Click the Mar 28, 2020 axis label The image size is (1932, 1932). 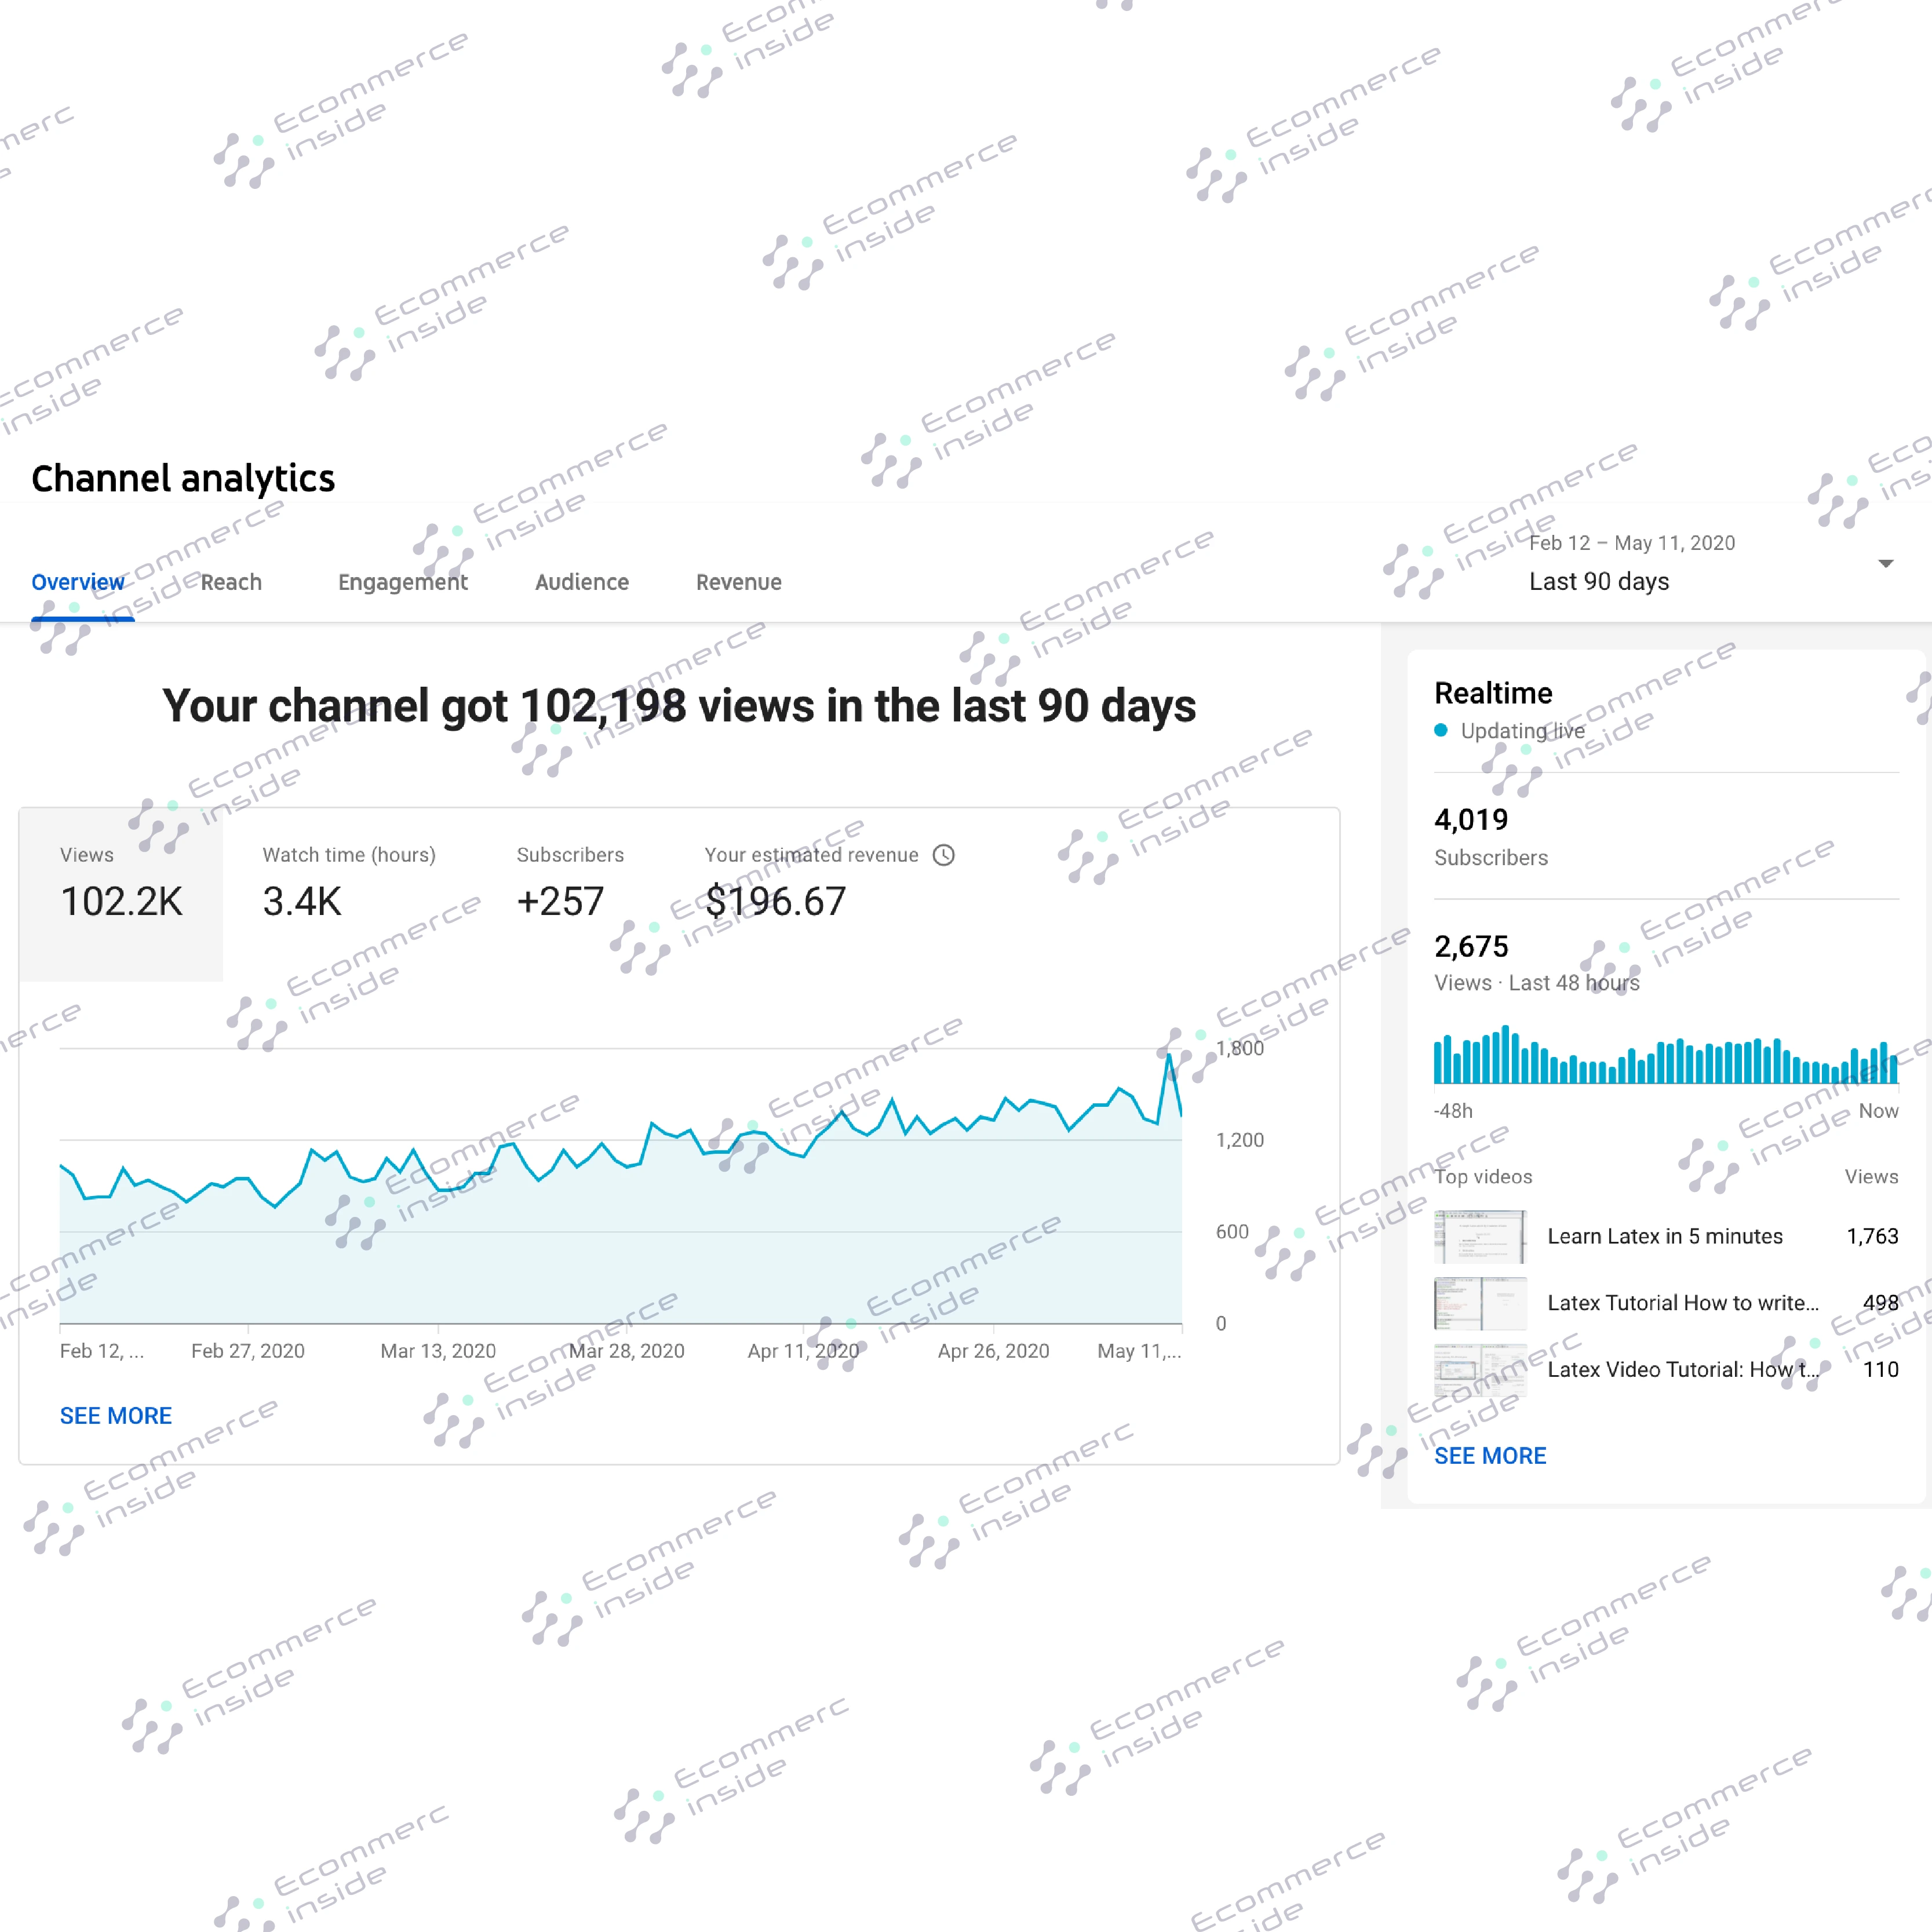627,1350
